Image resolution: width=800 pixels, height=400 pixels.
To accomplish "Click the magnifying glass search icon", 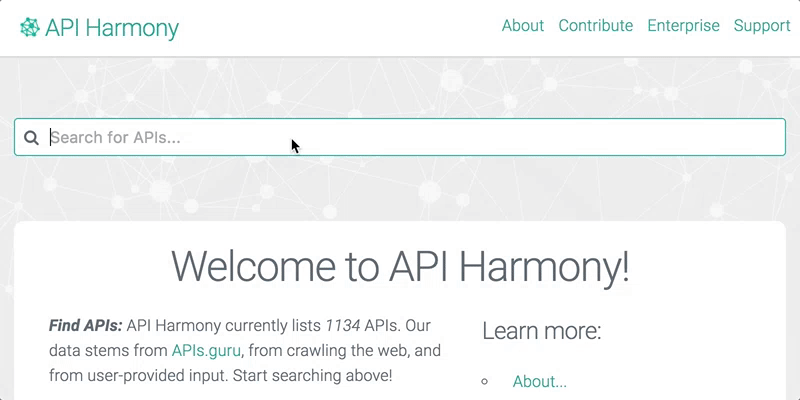I will point(31,137).
